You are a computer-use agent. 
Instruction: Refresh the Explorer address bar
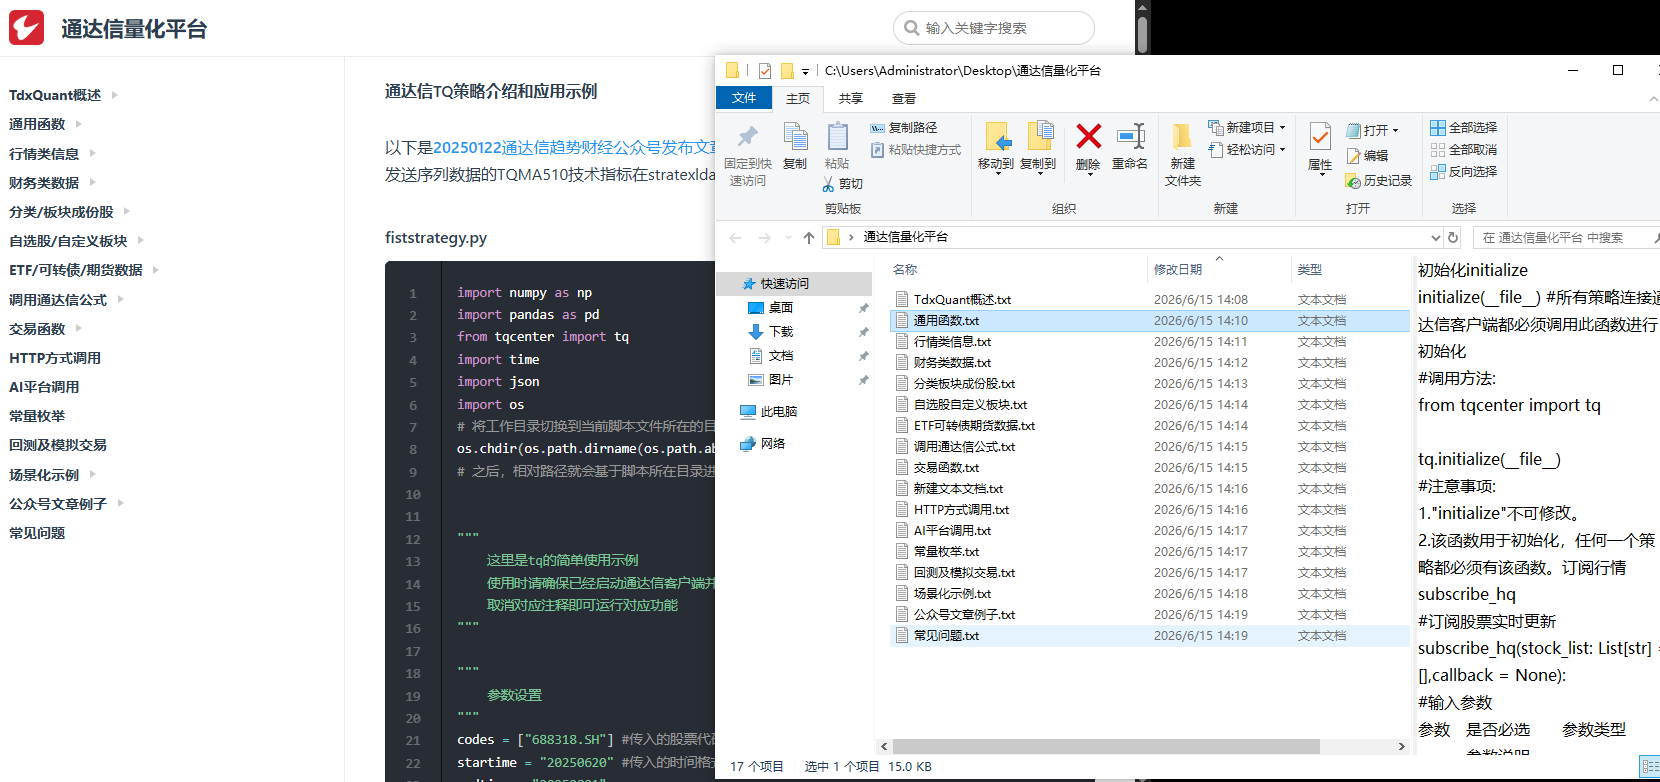(1453, 238)
